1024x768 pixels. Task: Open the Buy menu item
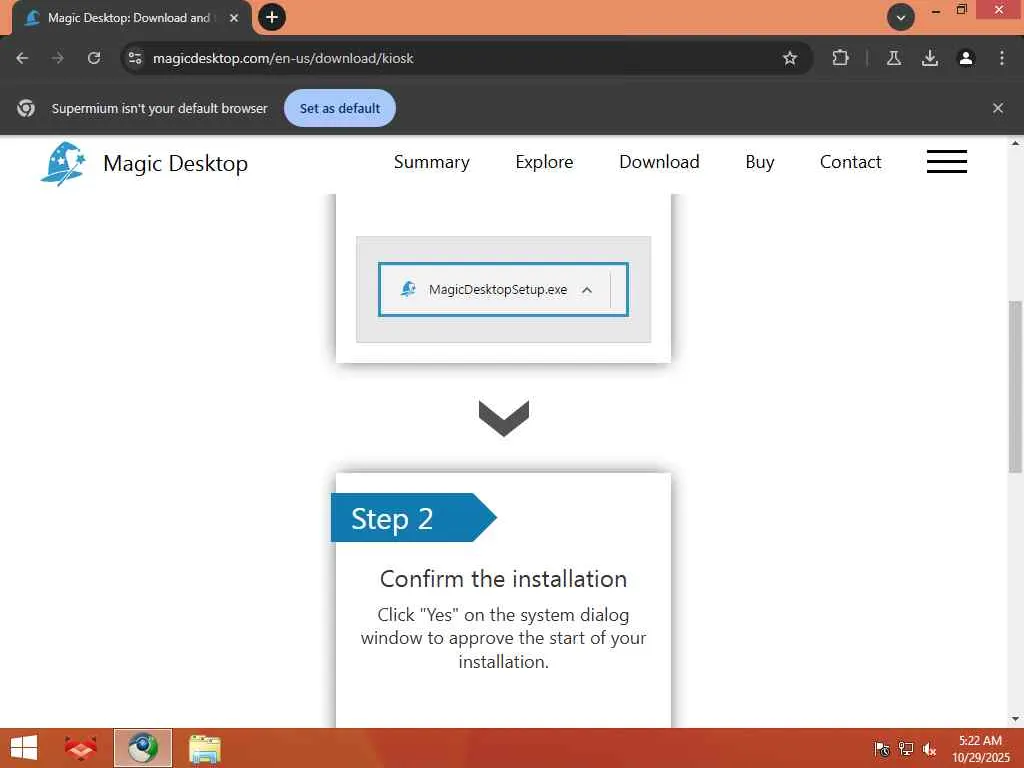760,162
